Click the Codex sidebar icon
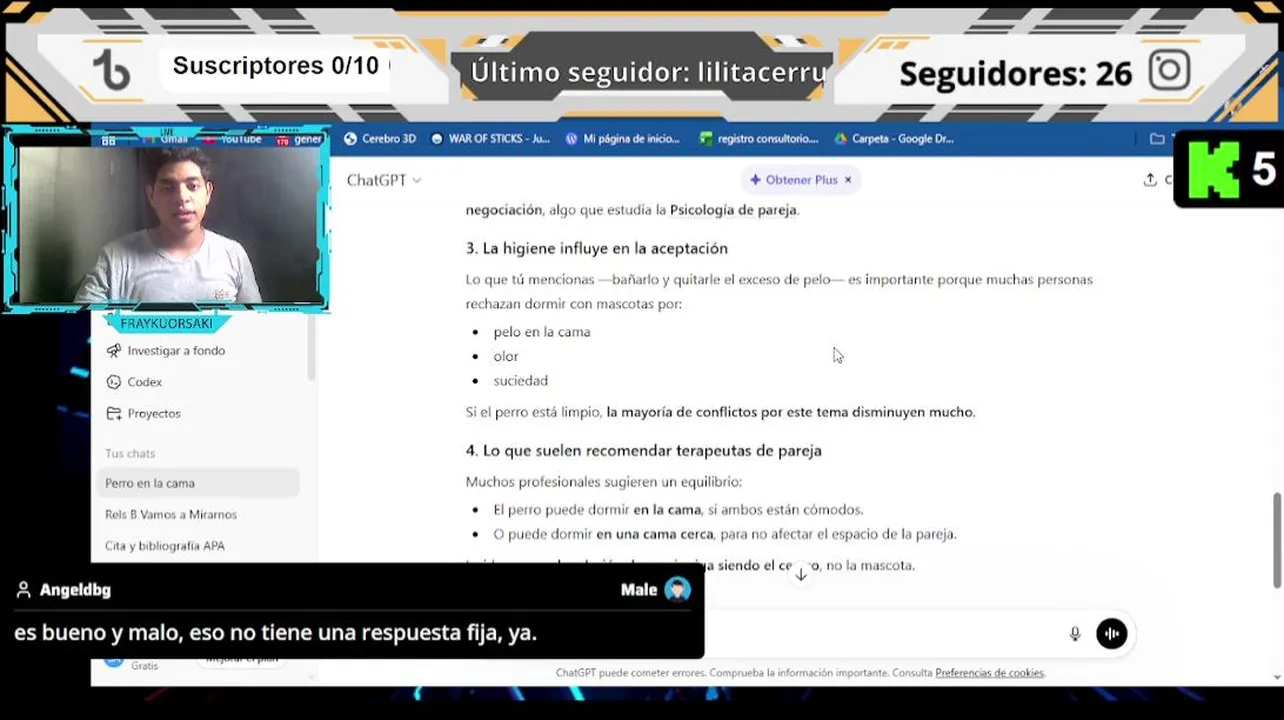 point(114,382)
